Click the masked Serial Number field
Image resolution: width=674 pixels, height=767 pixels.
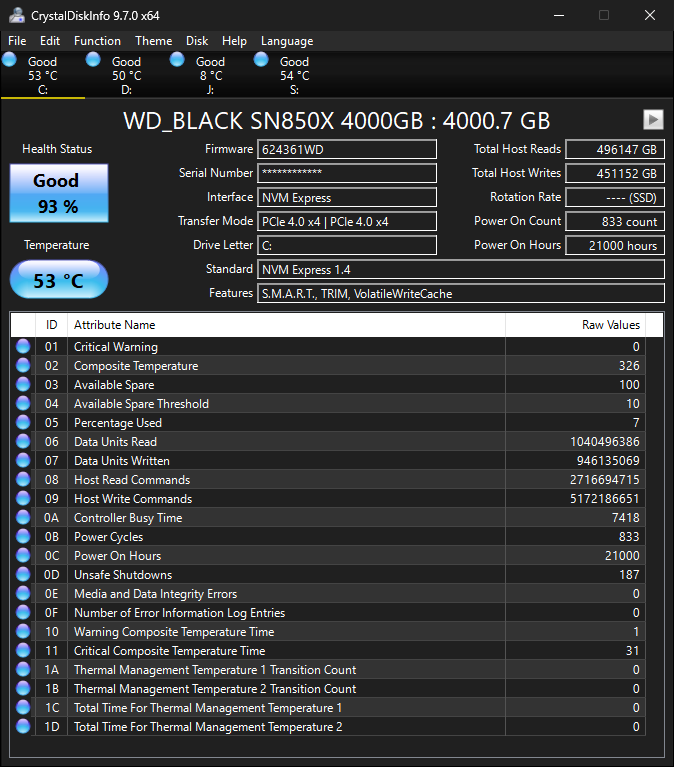pyautogui.click(x=347, y=173)
